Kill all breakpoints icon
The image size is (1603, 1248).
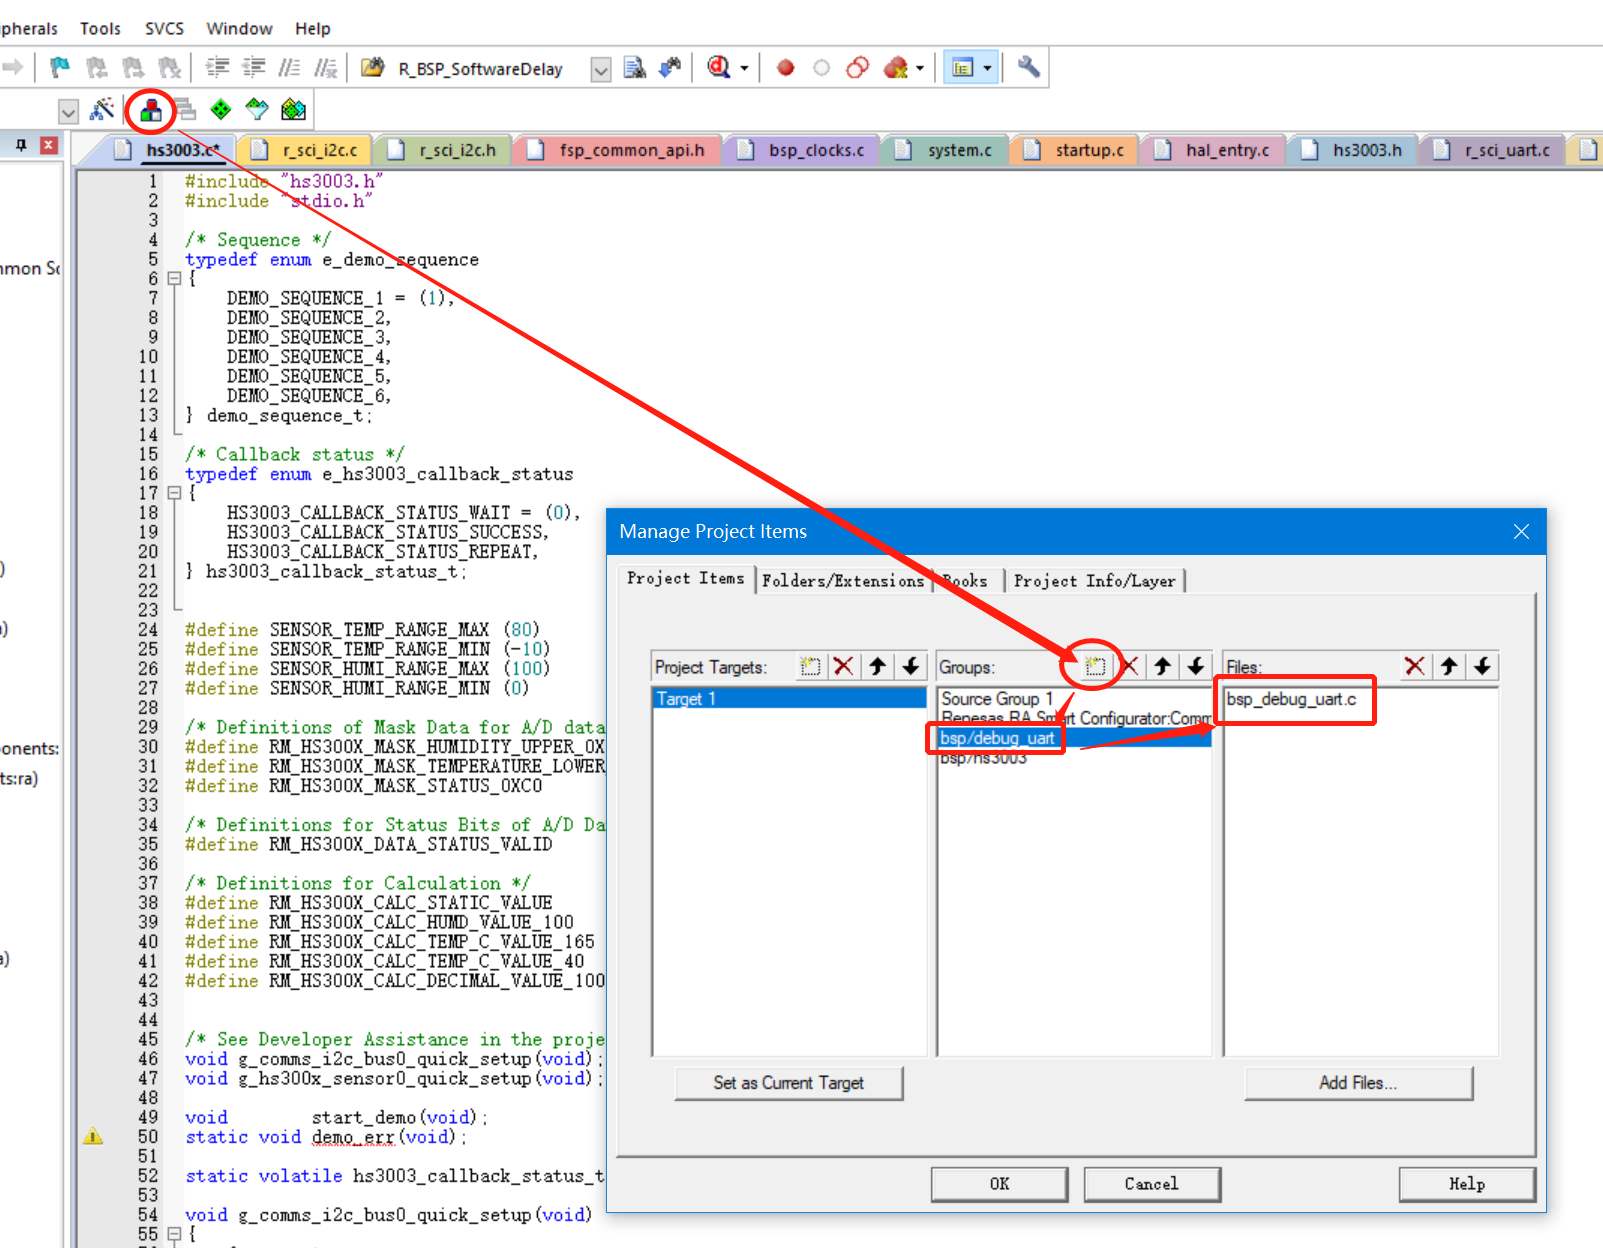(896, 68)
